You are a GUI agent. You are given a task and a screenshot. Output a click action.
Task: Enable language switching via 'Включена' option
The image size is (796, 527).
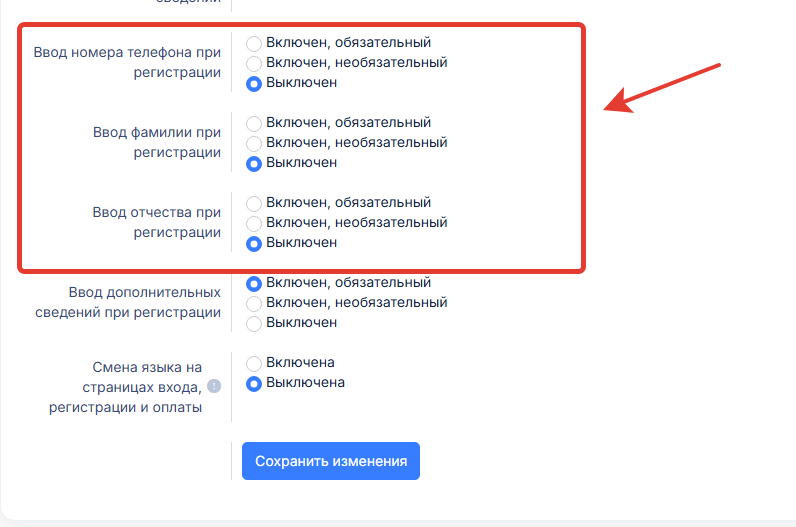[x=254, y=363]
